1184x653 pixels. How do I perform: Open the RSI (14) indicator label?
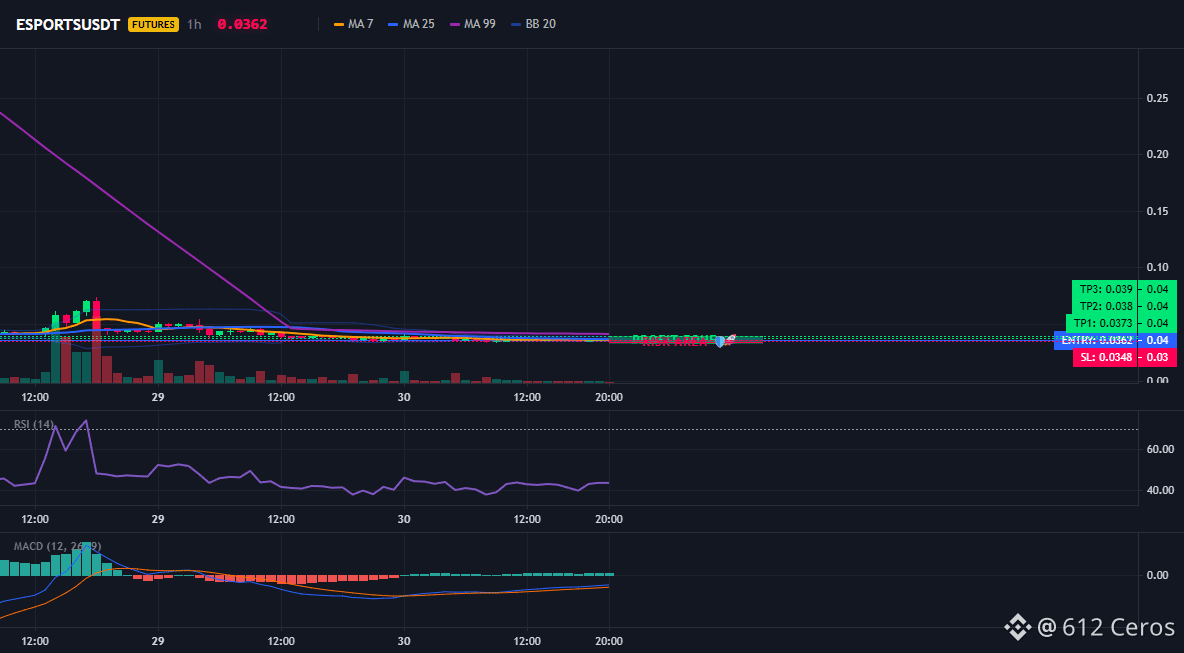pos(34,424)
